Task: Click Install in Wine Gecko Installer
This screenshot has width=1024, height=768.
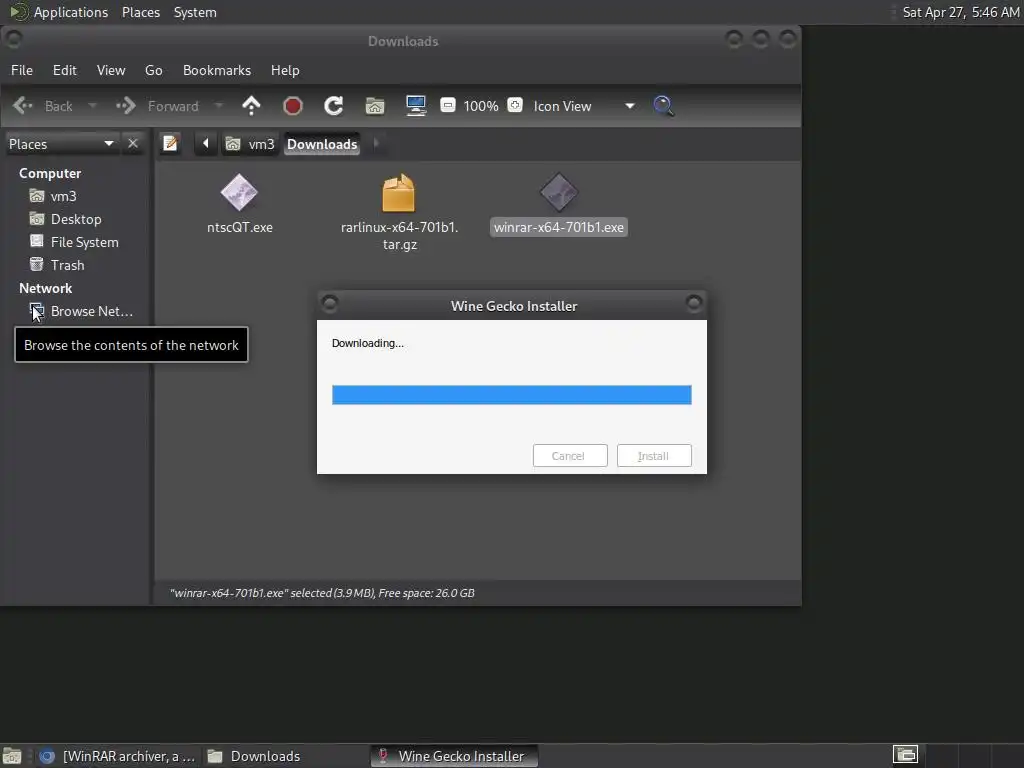Action: (654, 456)
